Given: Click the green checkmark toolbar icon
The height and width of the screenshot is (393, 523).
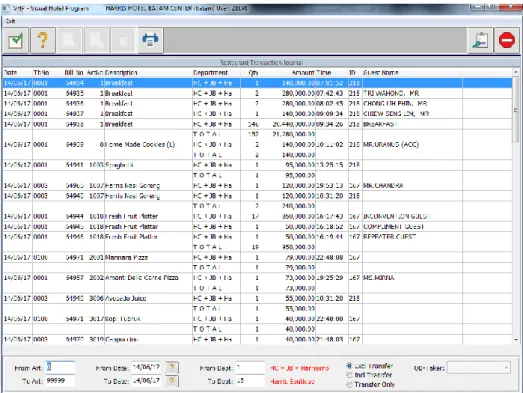Looking at the screenshot, I should (15, 41).
